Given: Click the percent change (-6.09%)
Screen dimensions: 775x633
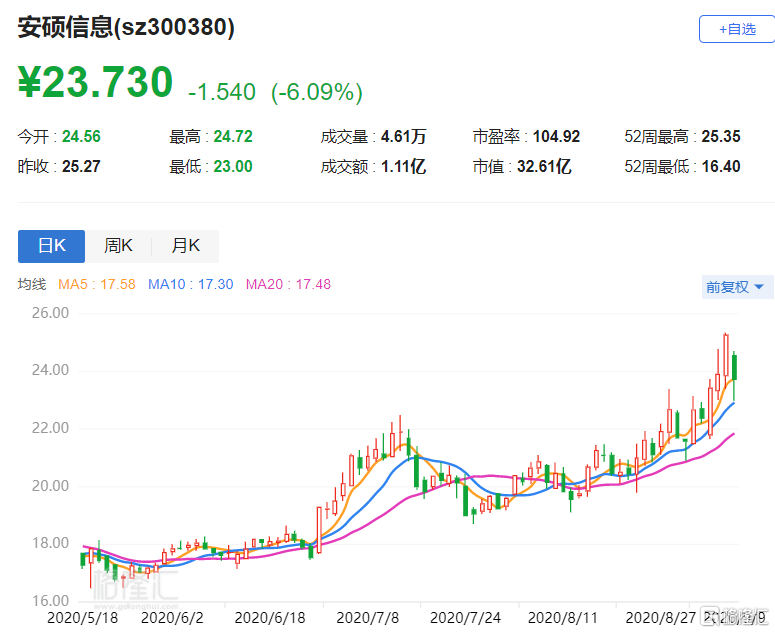Looking at the screenshot, I should click(x=317, y=92).
